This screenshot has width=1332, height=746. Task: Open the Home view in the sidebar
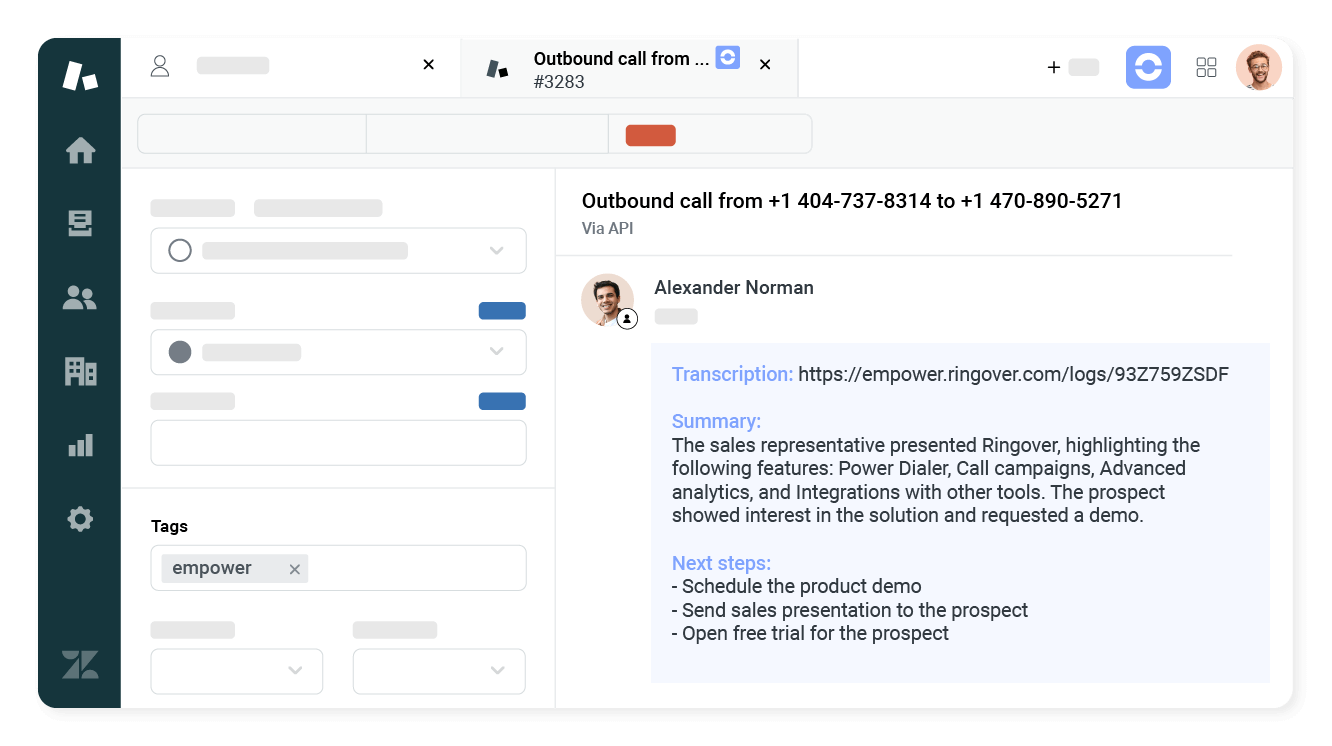pos(79,151)
